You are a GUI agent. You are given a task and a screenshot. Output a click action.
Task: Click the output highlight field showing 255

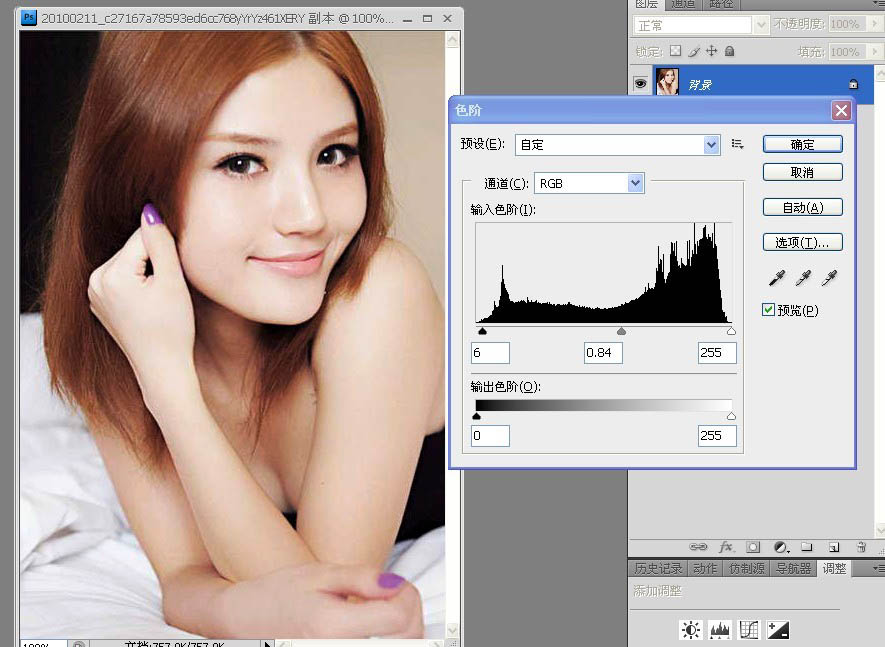pos(717,436)
